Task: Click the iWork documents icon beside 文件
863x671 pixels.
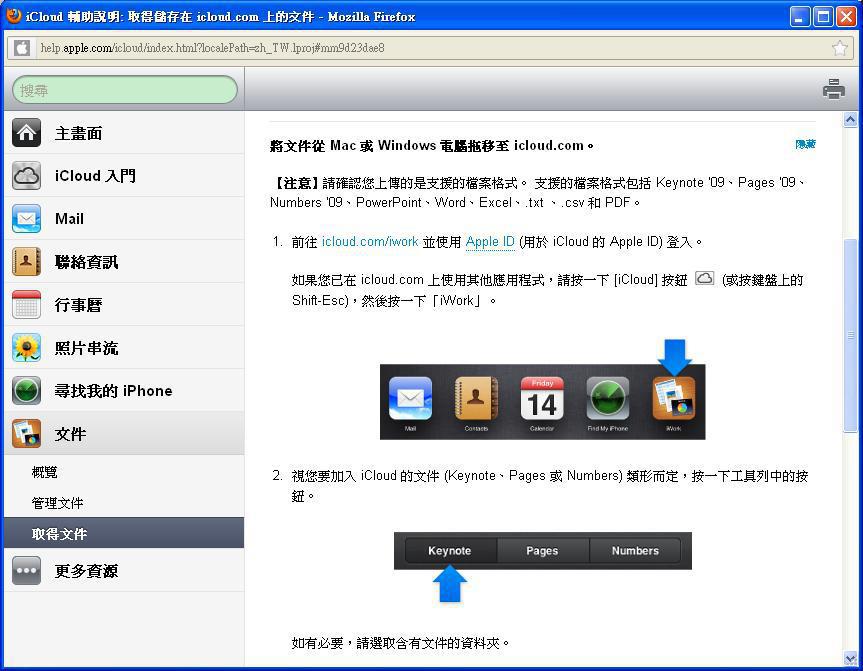Action: point(26,433)
